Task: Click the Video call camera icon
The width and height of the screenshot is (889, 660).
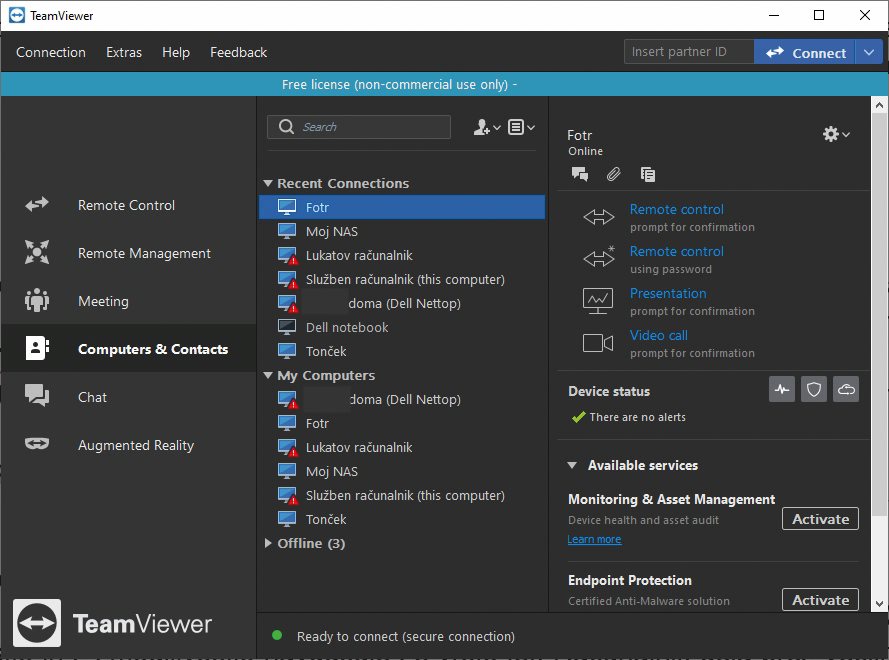Action: coord(598,343)
